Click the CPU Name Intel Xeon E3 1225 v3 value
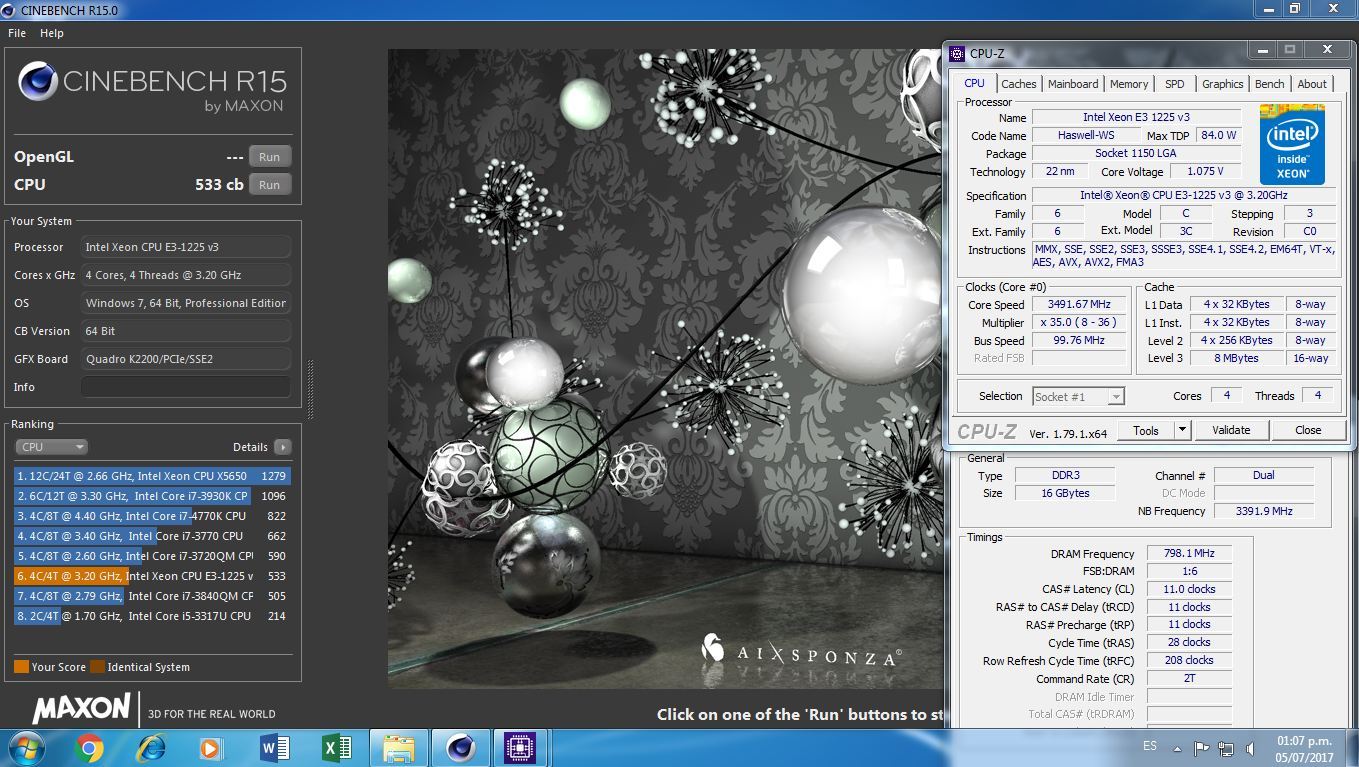The image size is (1359, 767). (x=1136, y=117)
